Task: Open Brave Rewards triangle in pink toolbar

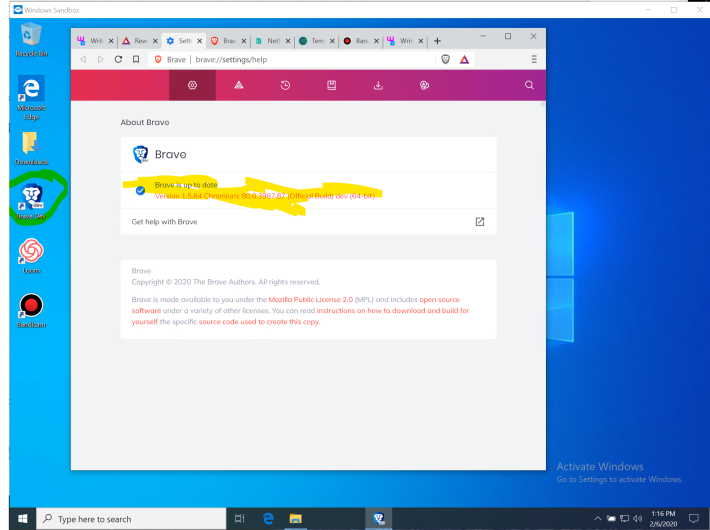Action: click(x=239, y=85)
